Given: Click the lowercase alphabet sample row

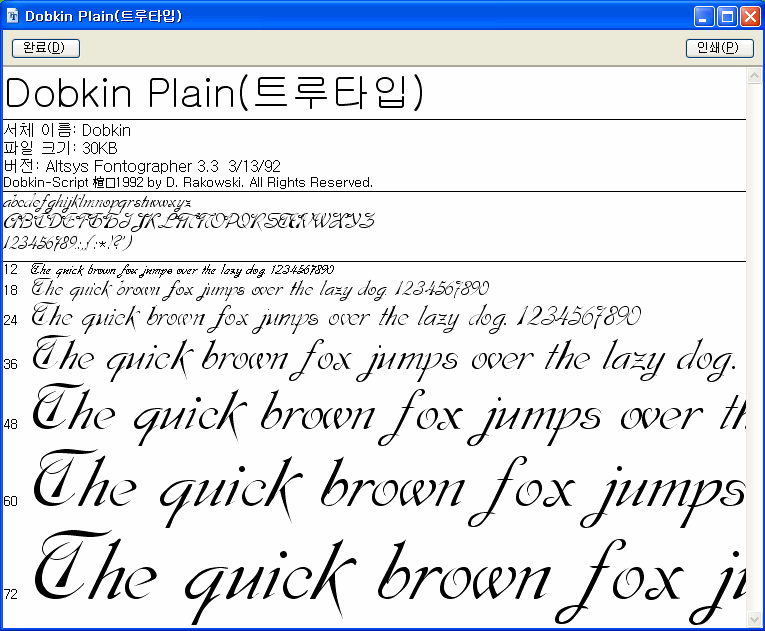Looking at the screenshot, I should (x=97, y=203).
